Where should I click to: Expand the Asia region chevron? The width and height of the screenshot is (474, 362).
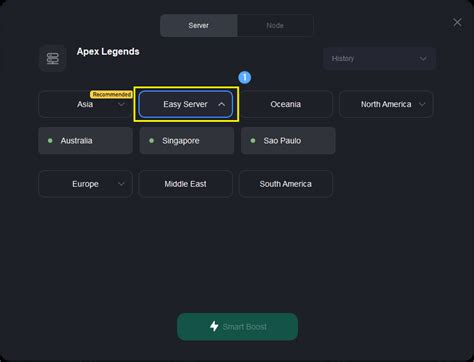[x=121, y=104]
